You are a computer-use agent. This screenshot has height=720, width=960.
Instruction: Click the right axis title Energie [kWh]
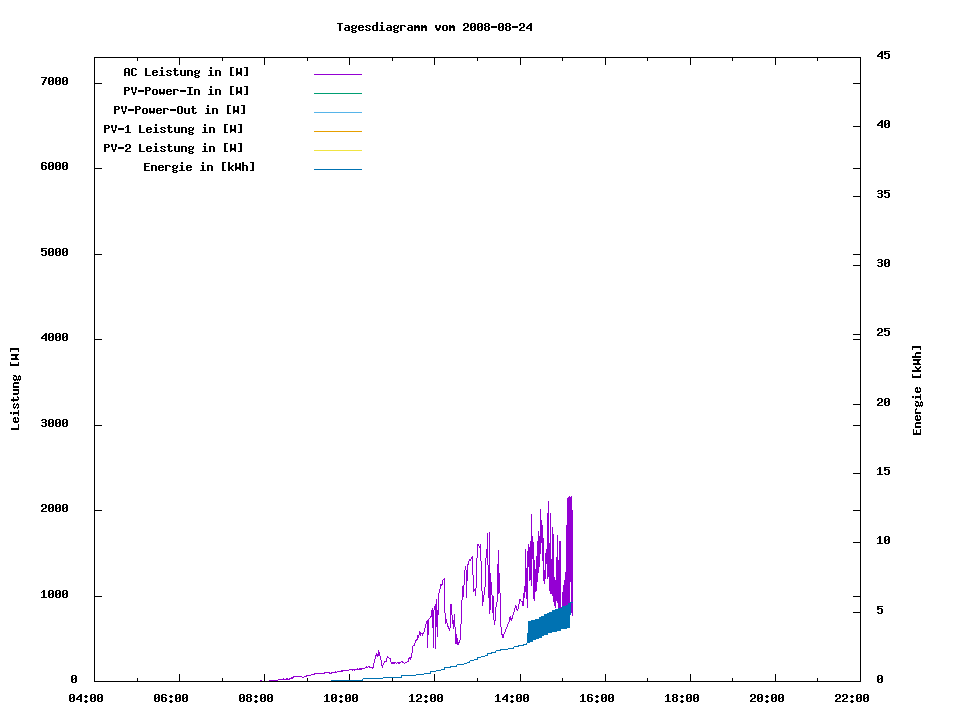point(917,390)
